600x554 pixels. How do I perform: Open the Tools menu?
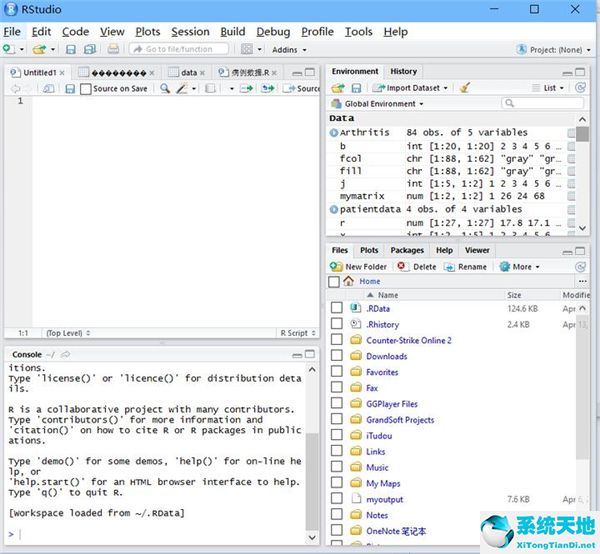click(359, 32)
